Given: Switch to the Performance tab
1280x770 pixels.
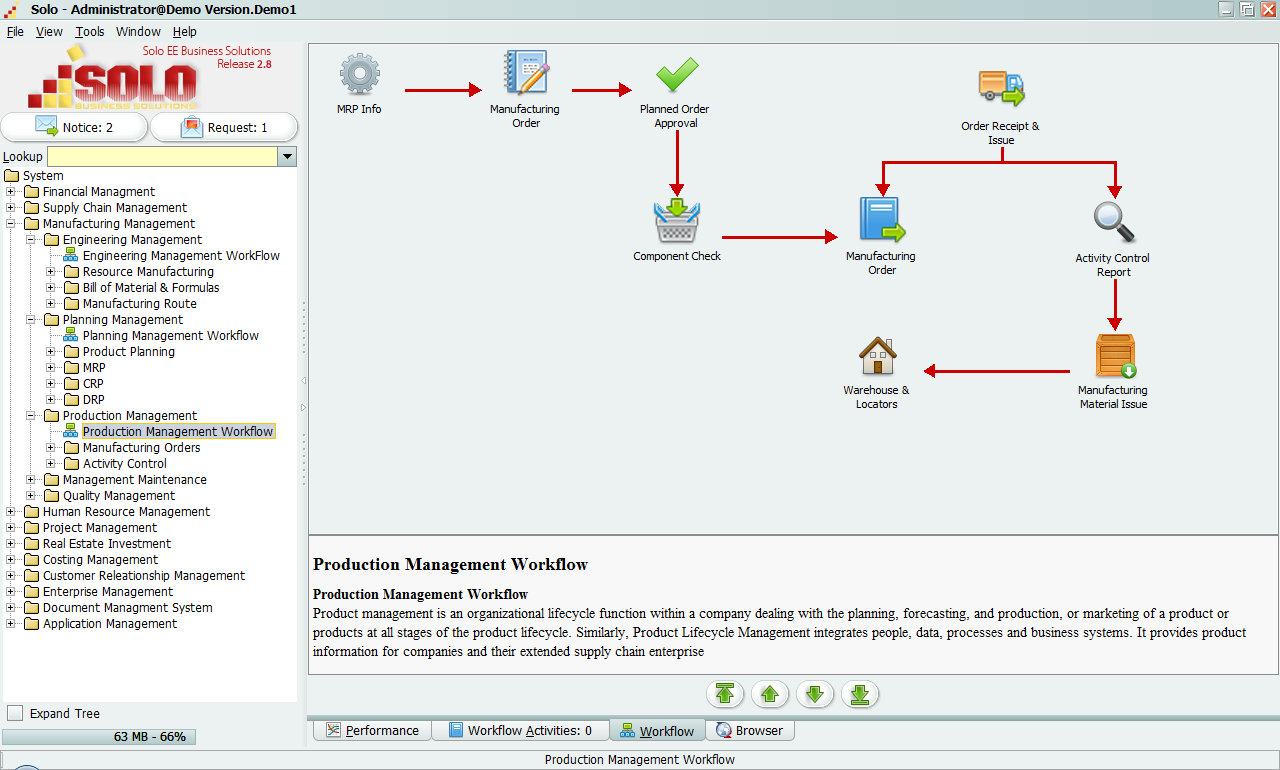Looking at the screenshot, I should (372, 731).
